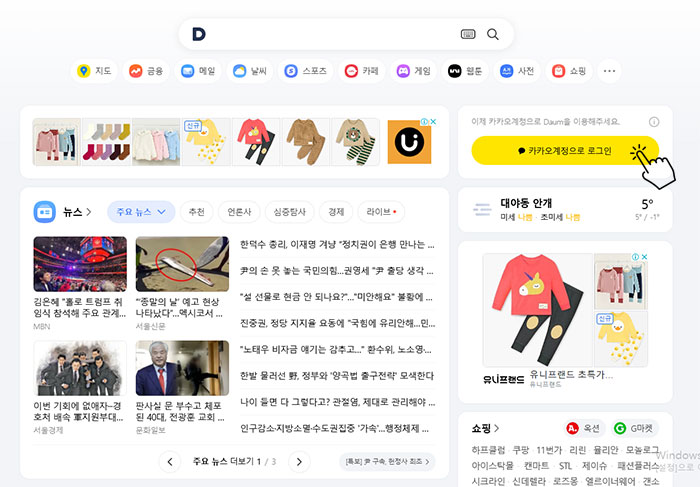
Task: Open the 대야동 안개 weather card
Action: coord(565,210)
